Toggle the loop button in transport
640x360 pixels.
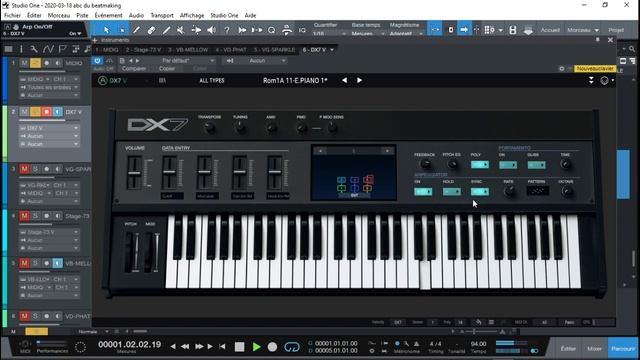pos(292,347)
